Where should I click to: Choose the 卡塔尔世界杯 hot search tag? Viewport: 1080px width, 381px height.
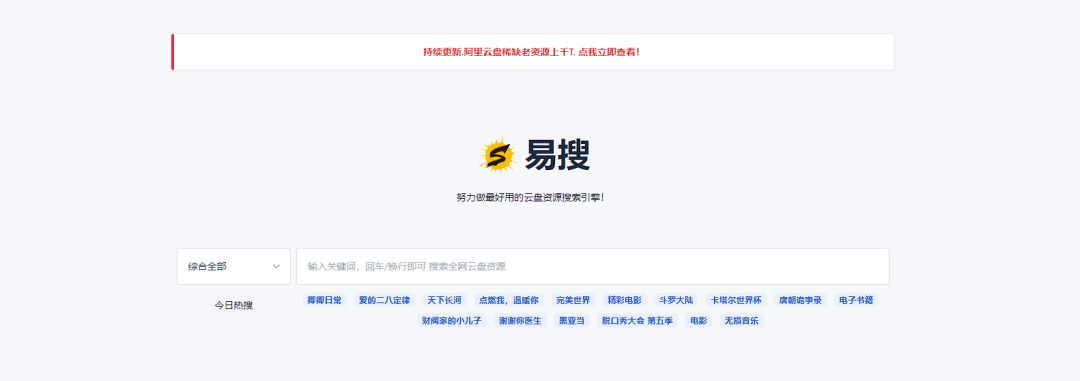coord(736,300)
